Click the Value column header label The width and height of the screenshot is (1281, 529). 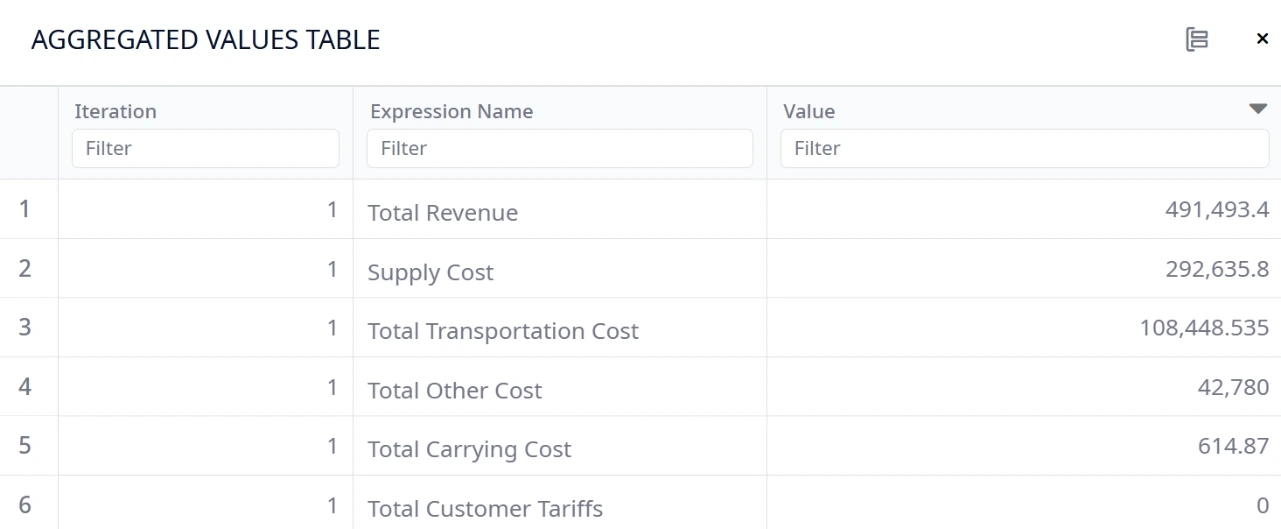(809, 112)
